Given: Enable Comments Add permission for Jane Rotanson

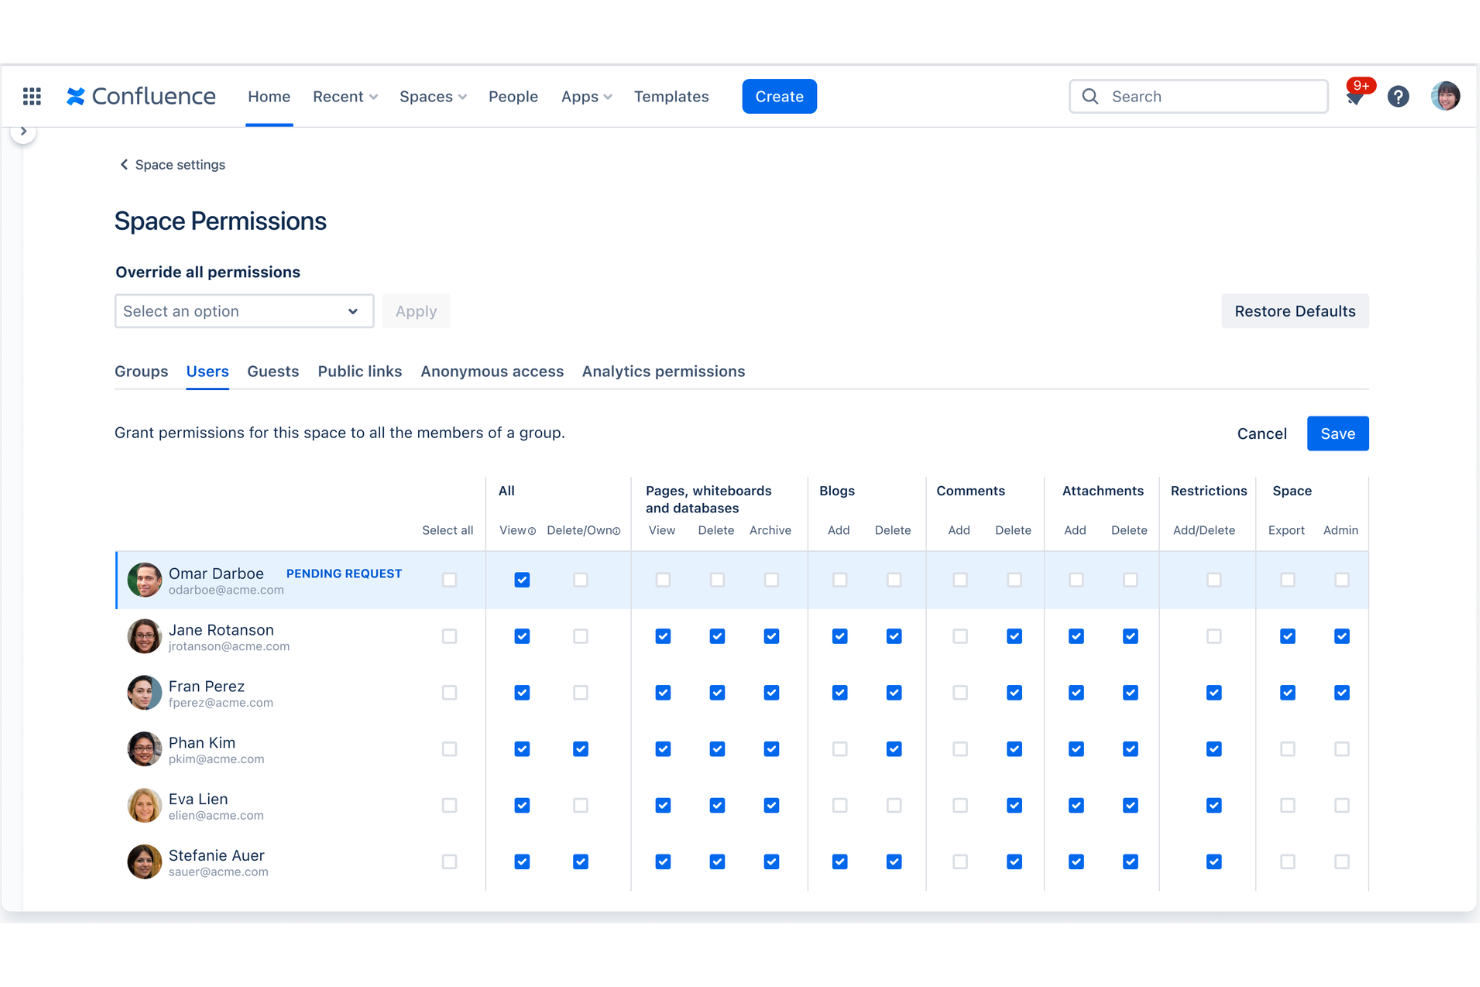Looking at the screenshot, I should pyautogui.click(x=960, y=636).
